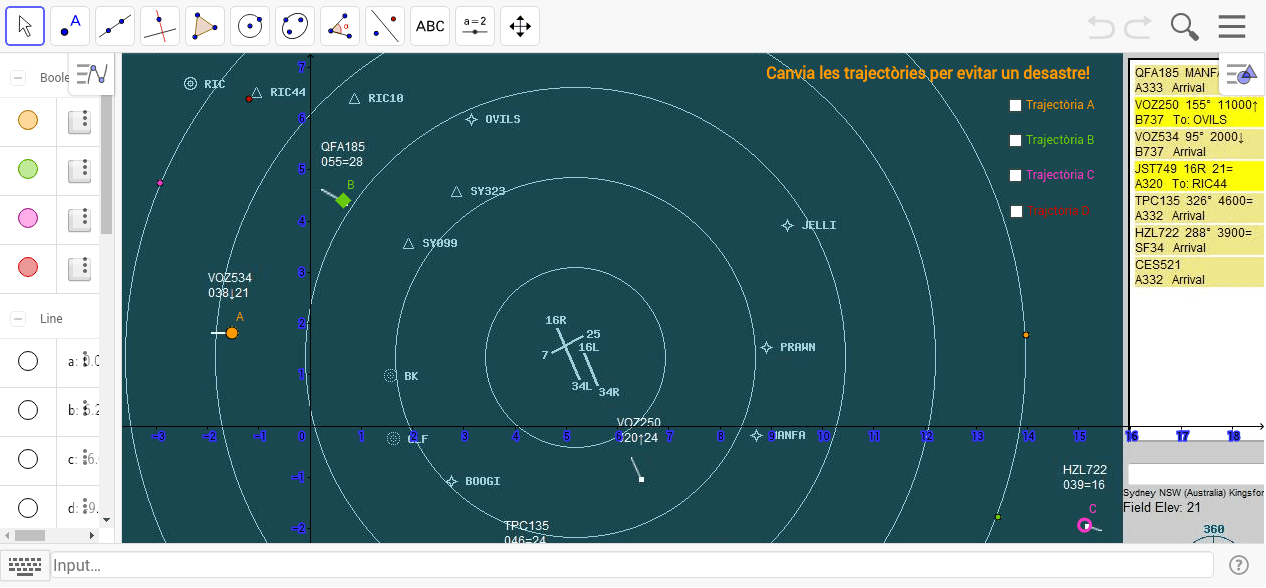Open the main hamburger menu
This screenshot has width=1266, height=588.
click(1232, 27)
